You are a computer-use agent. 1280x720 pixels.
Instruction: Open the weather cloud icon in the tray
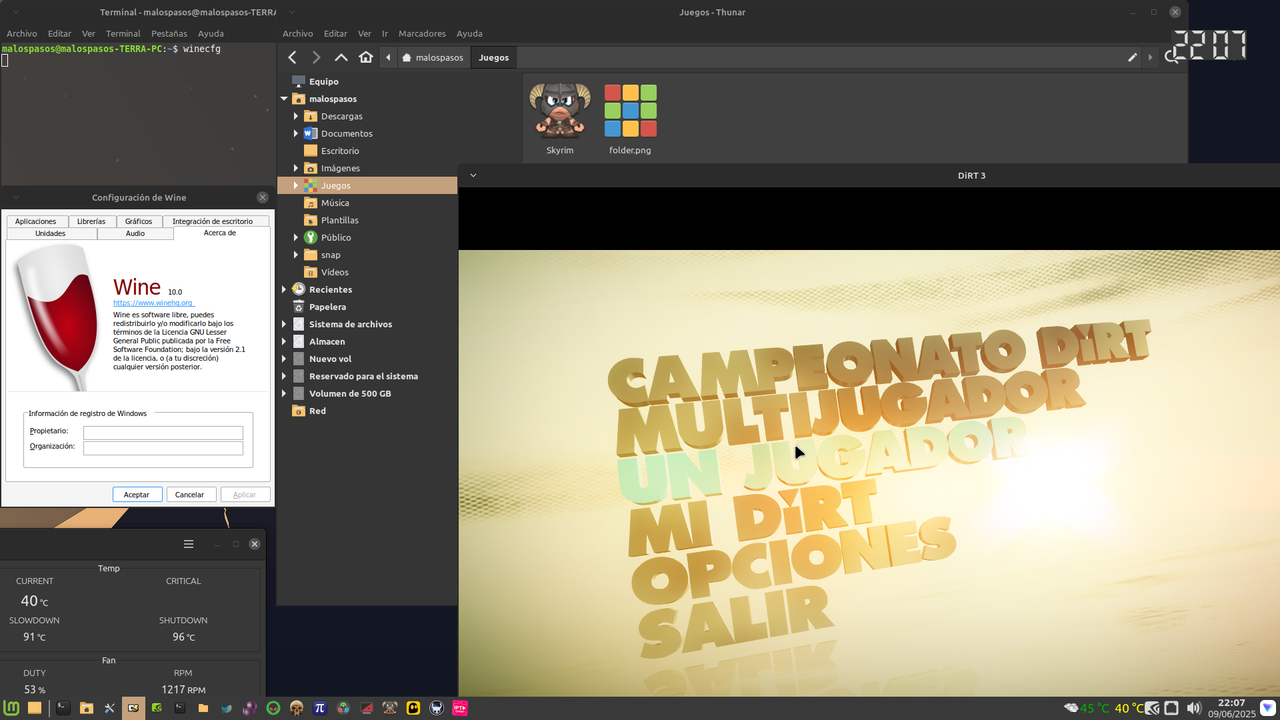click(x=1071, y=708)
